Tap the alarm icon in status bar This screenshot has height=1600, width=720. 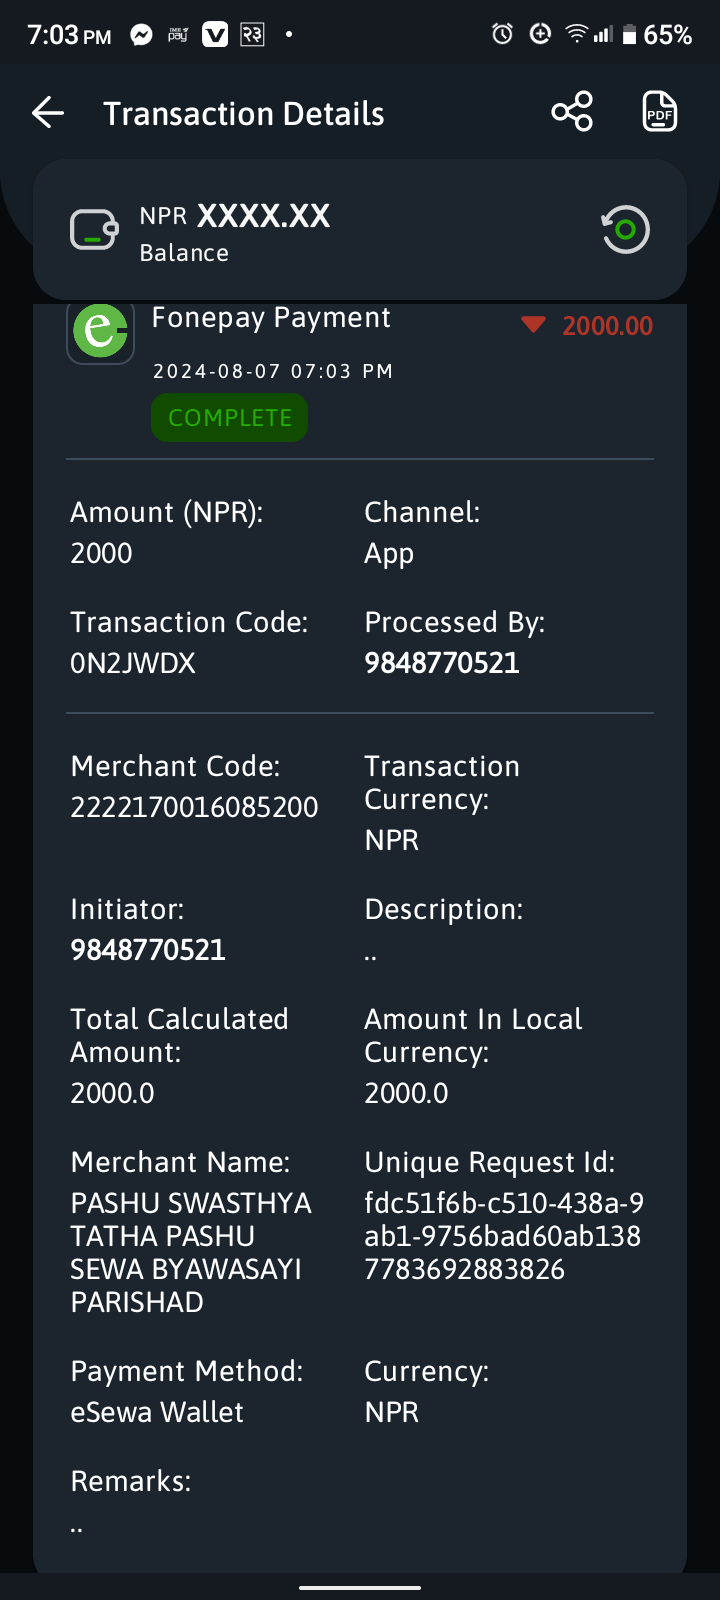click(x=502, y=35)
